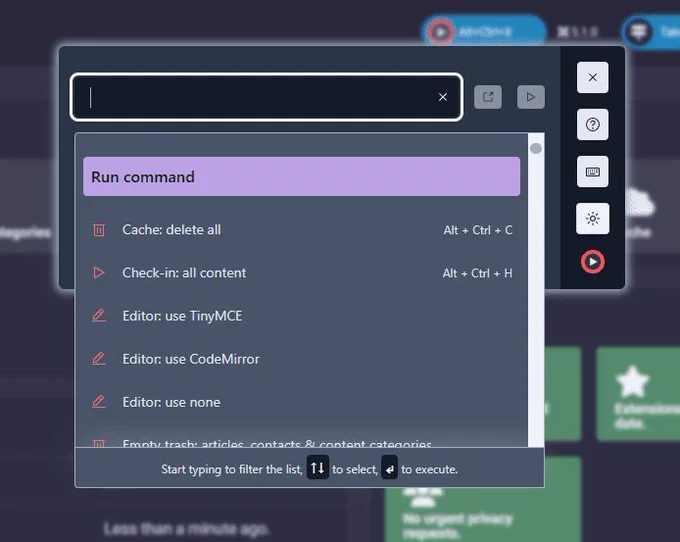Open the keyboard shortcuts button

(x=592, y=172)
